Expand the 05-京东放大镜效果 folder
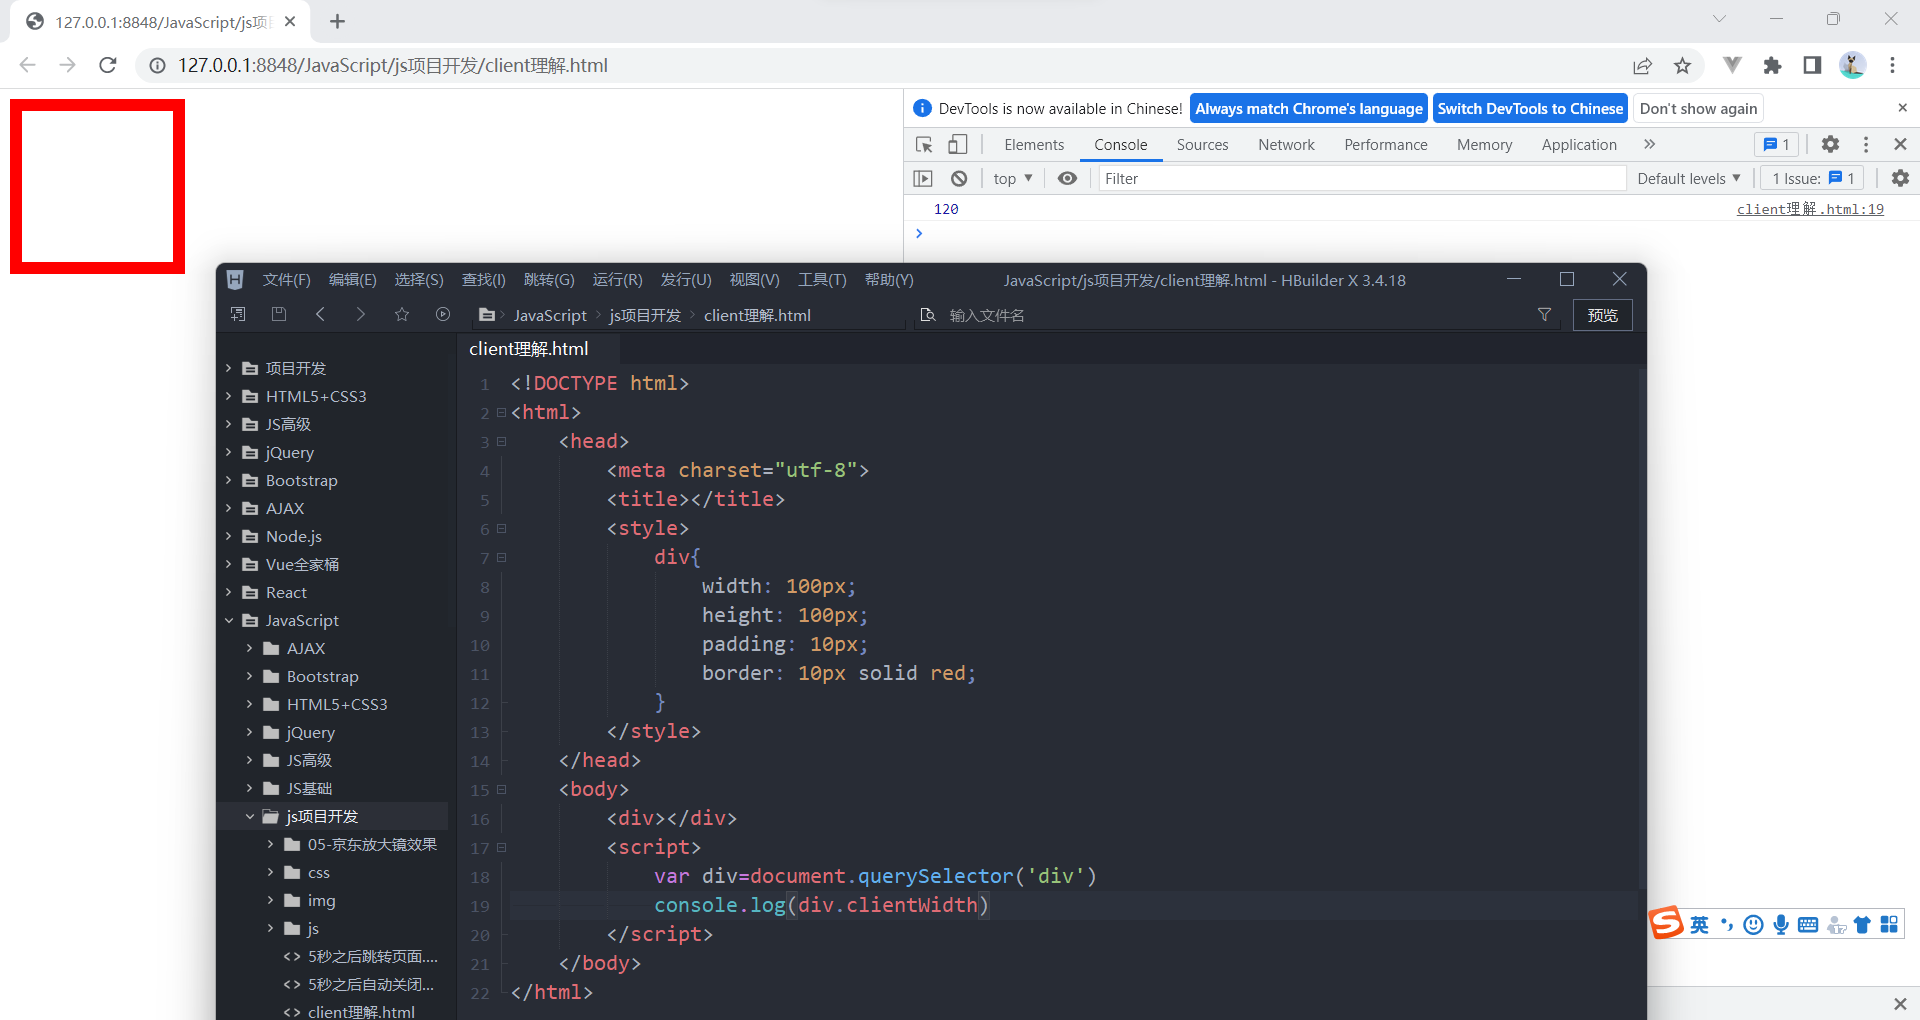 click(270, 844)
